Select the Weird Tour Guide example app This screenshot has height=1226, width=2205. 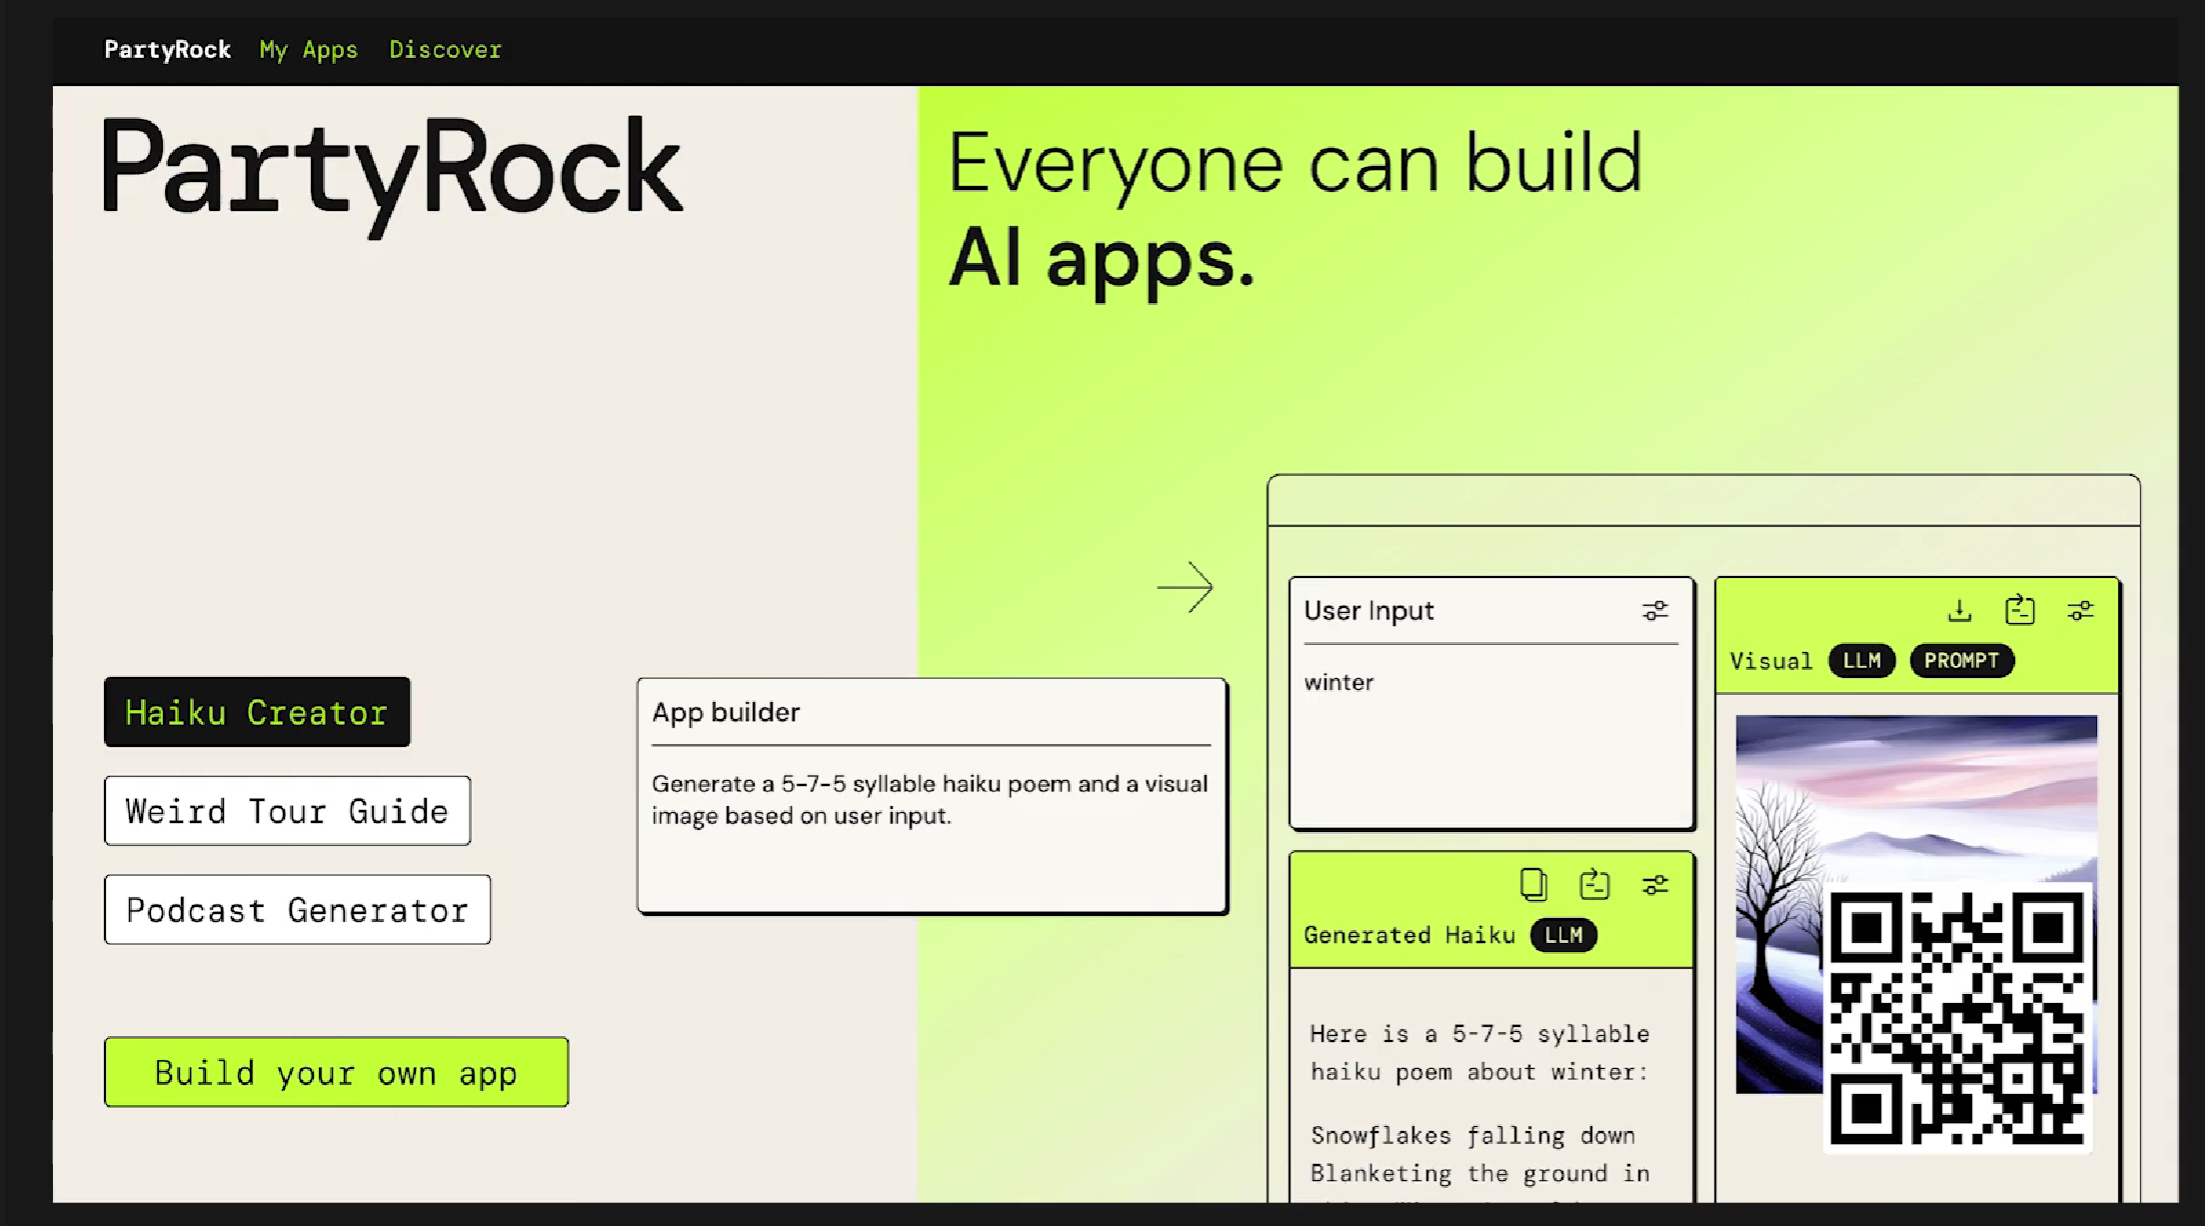[287, 811]
